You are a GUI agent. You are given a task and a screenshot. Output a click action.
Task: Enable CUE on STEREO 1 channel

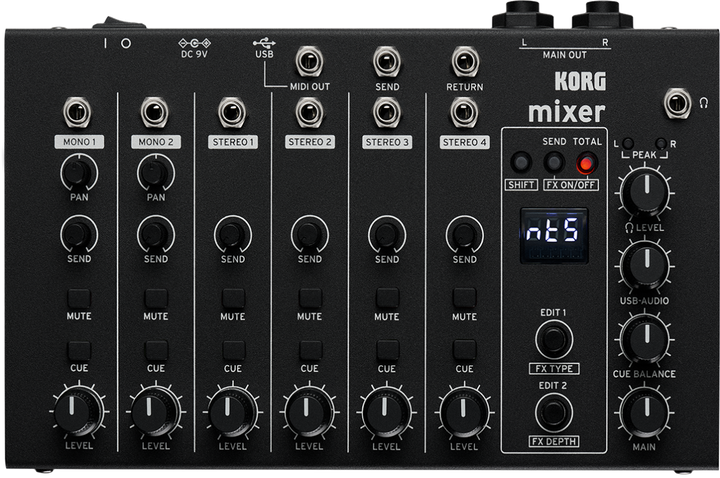233,350
